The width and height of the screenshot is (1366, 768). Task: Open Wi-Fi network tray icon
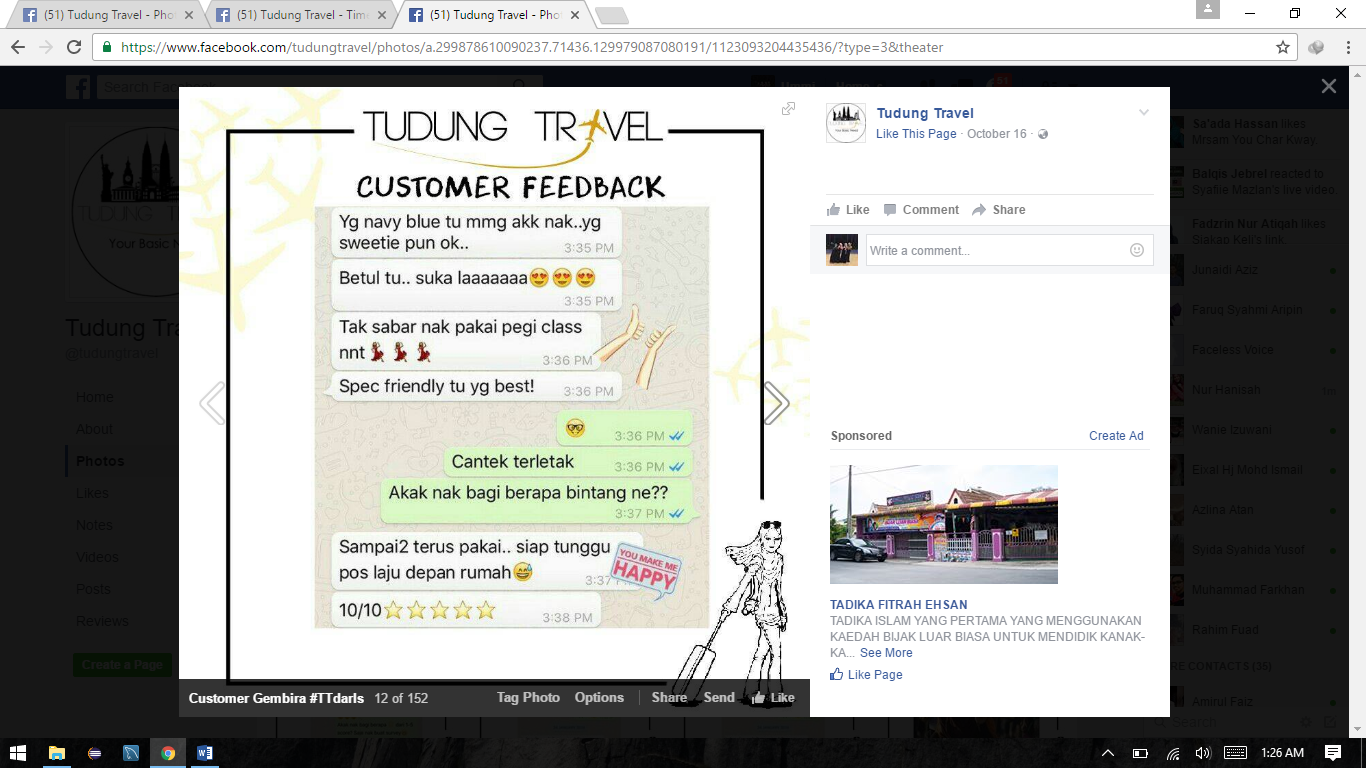click(1173, 753)
